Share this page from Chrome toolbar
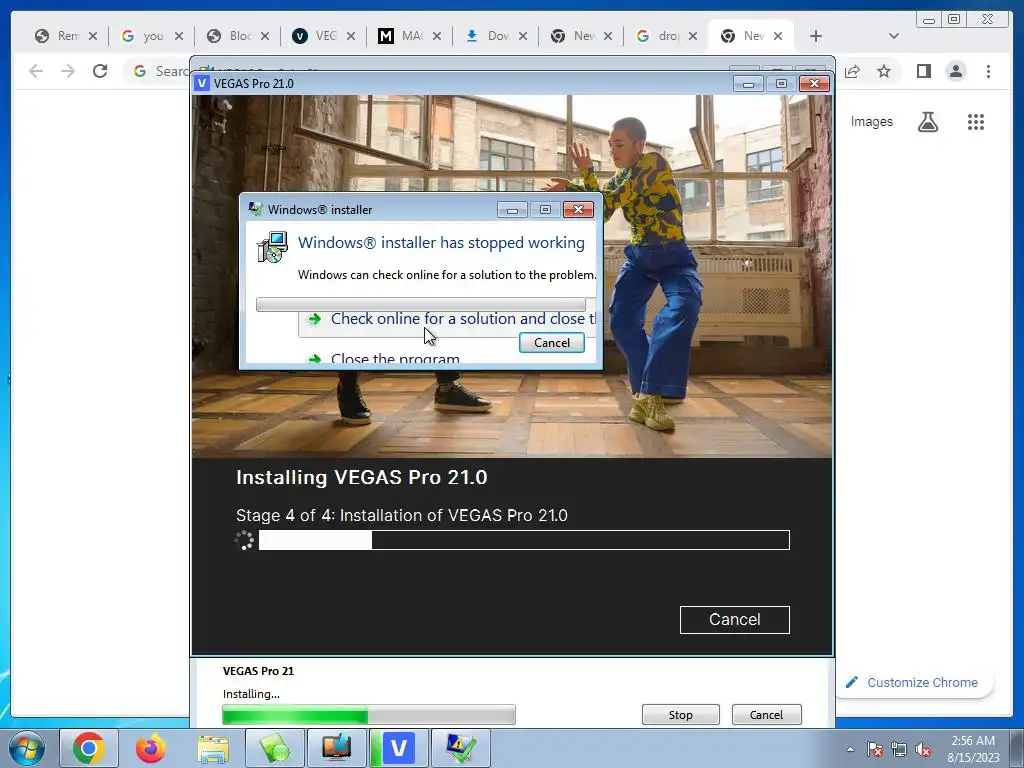The image size is (1024, 768). tap(852, 71)
